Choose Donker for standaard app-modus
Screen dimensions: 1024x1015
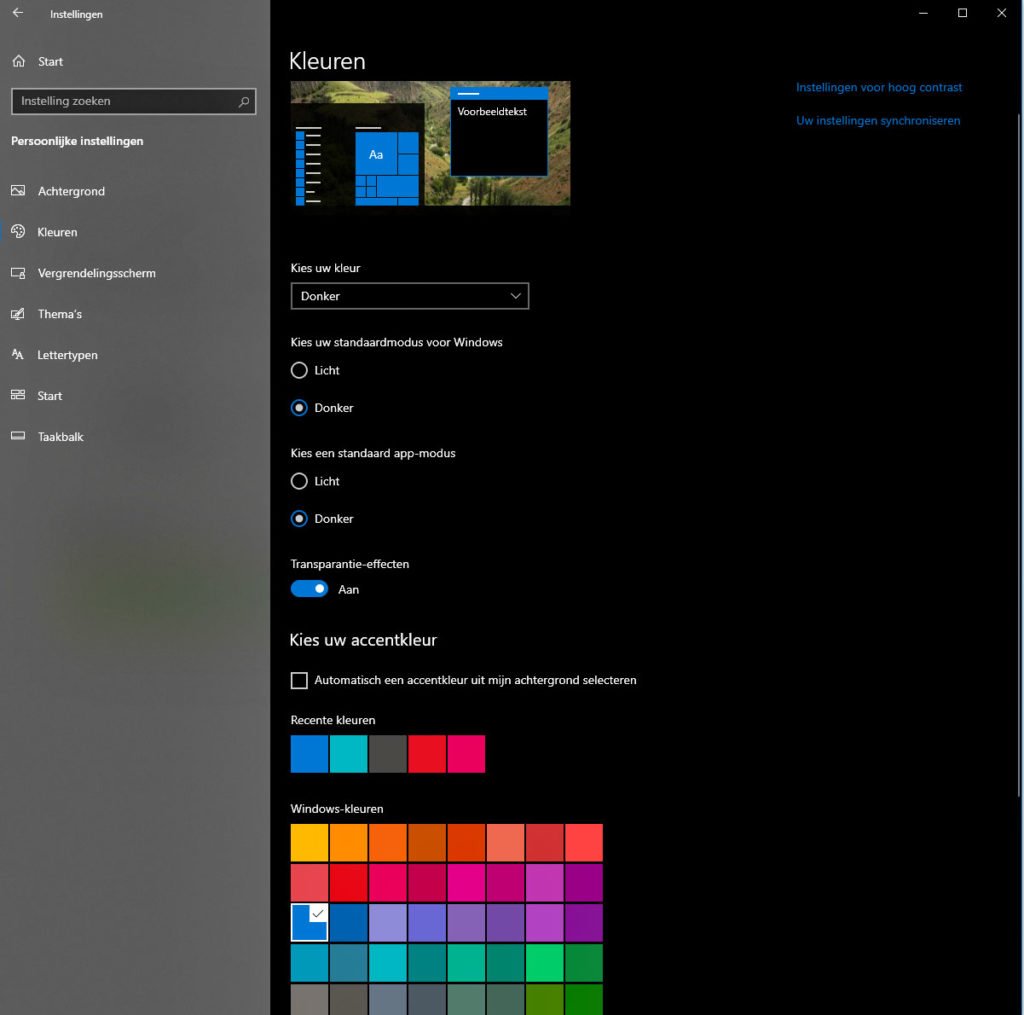(x=299, y=519)
